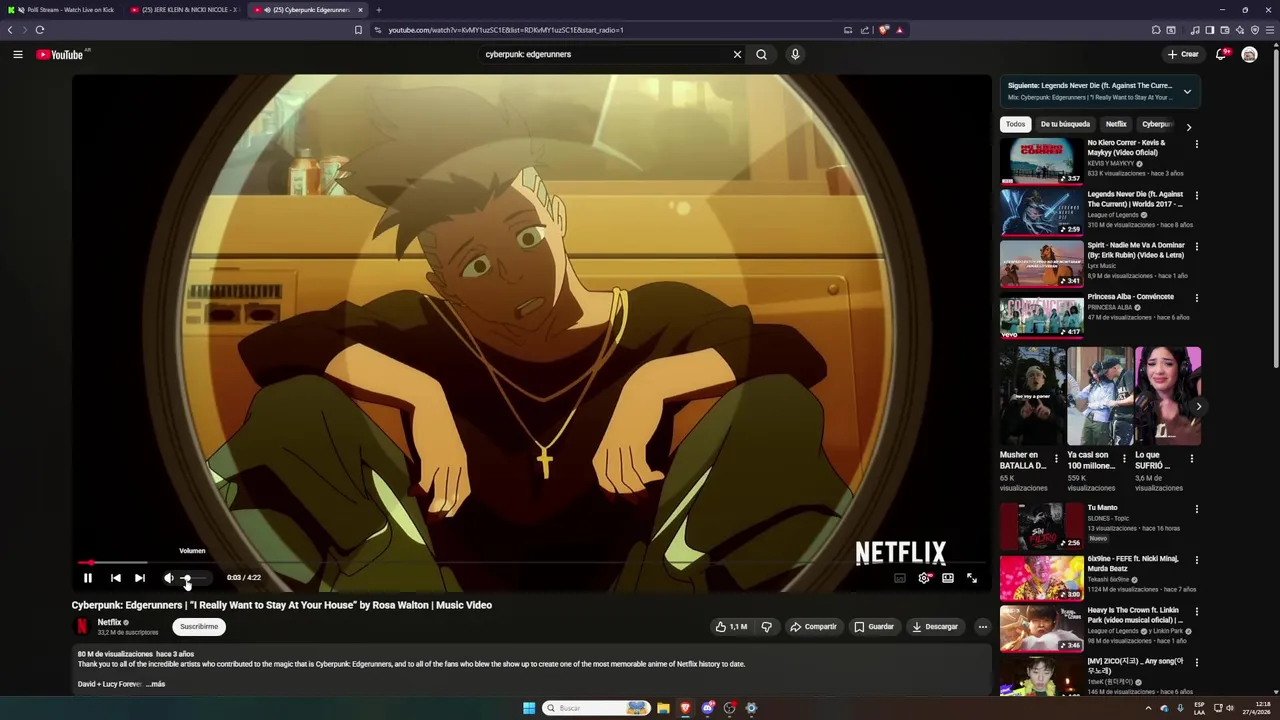Skip to the next video
This screenshot has width=1280, height=720.
pos(140,578)
